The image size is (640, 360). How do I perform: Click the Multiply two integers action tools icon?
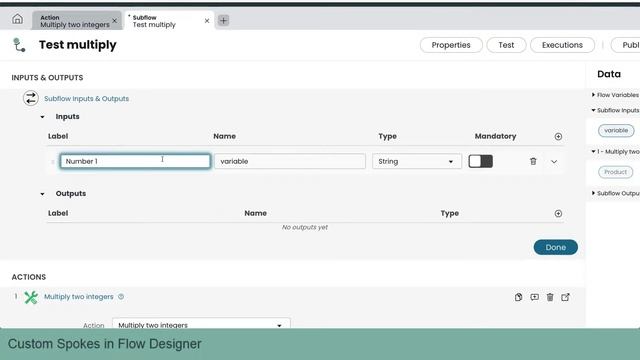pyautogui.click(x=31, y=298)
